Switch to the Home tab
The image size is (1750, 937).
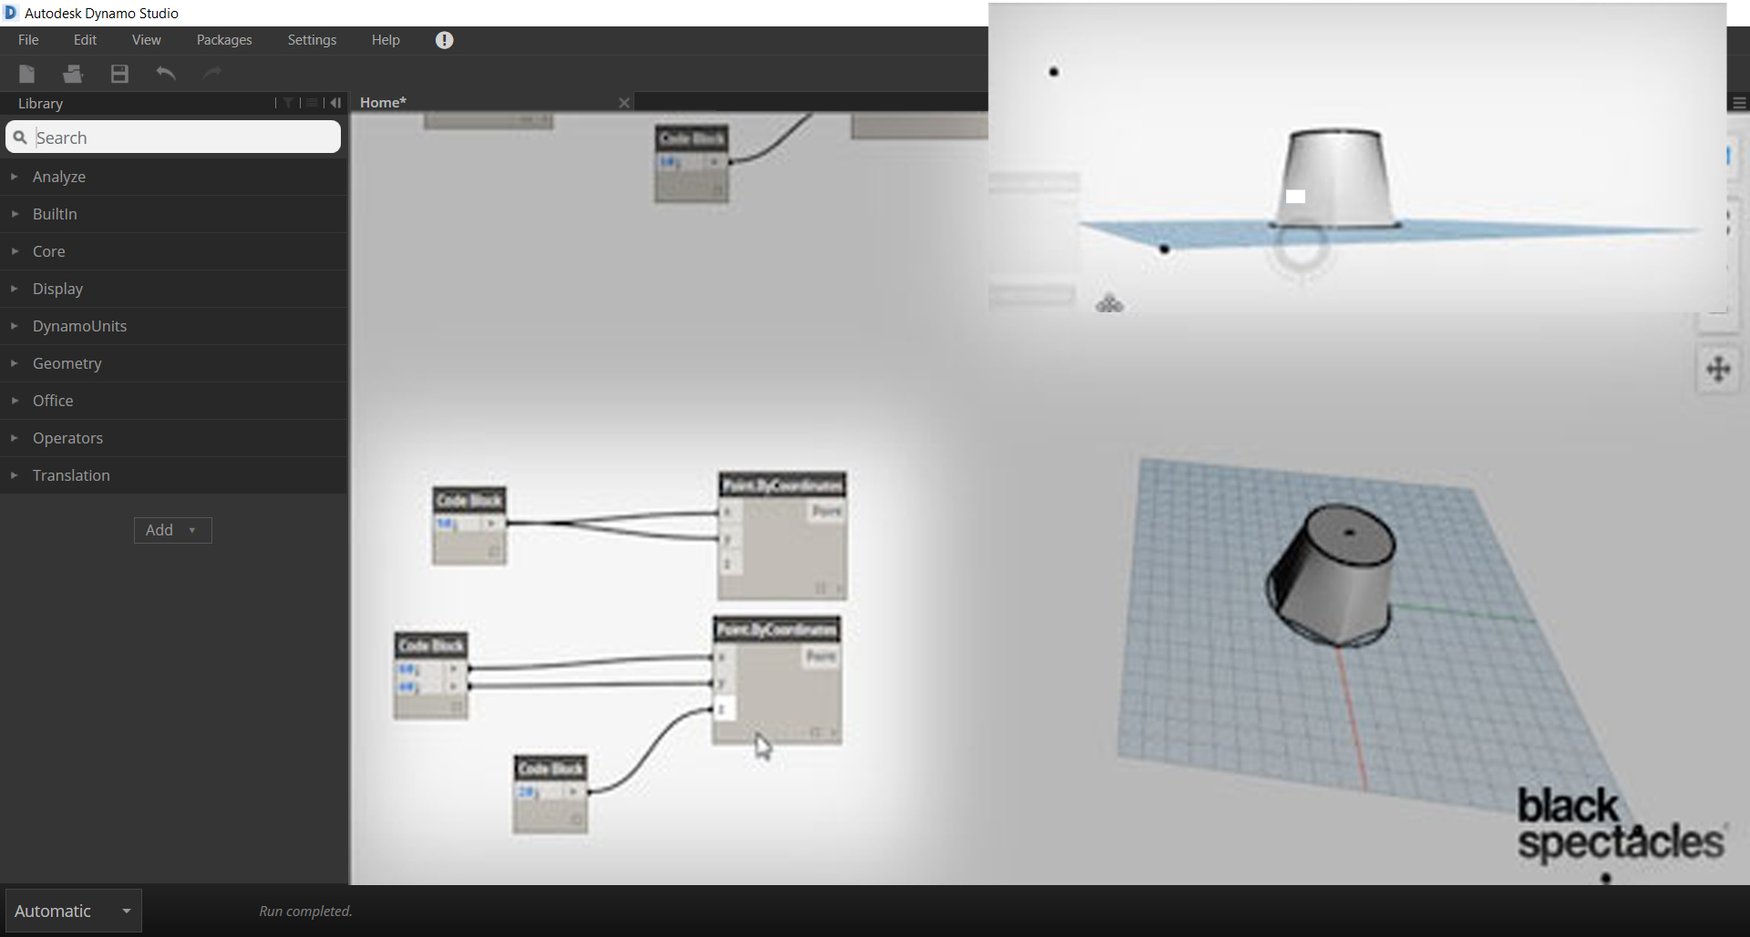(x=382, y=102)
